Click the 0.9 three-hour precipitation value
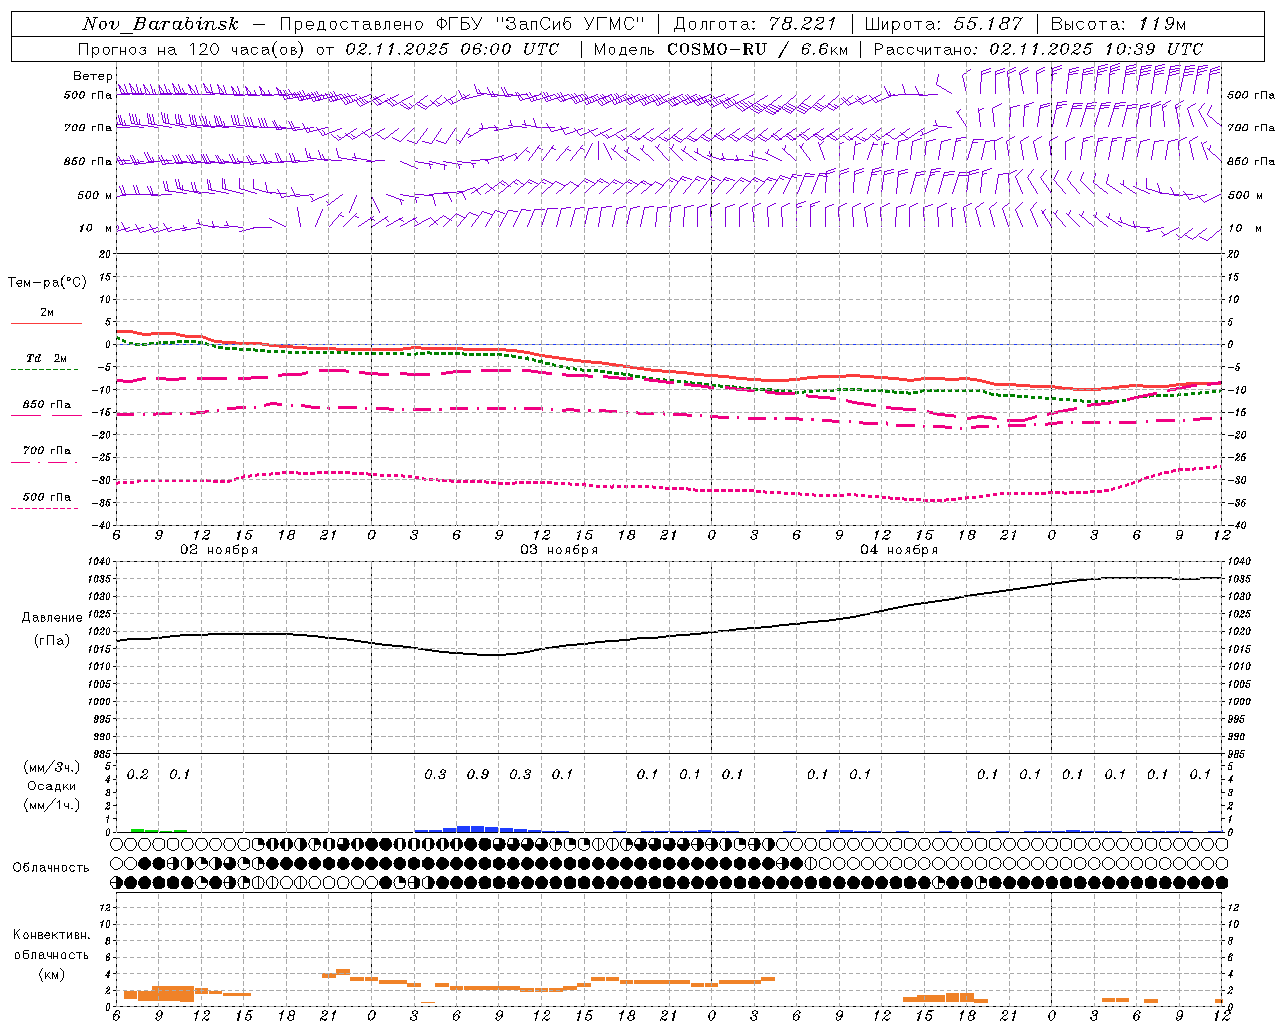Image resolution: width=1280 pixels, height=1024 pixels. coord(478,775)
